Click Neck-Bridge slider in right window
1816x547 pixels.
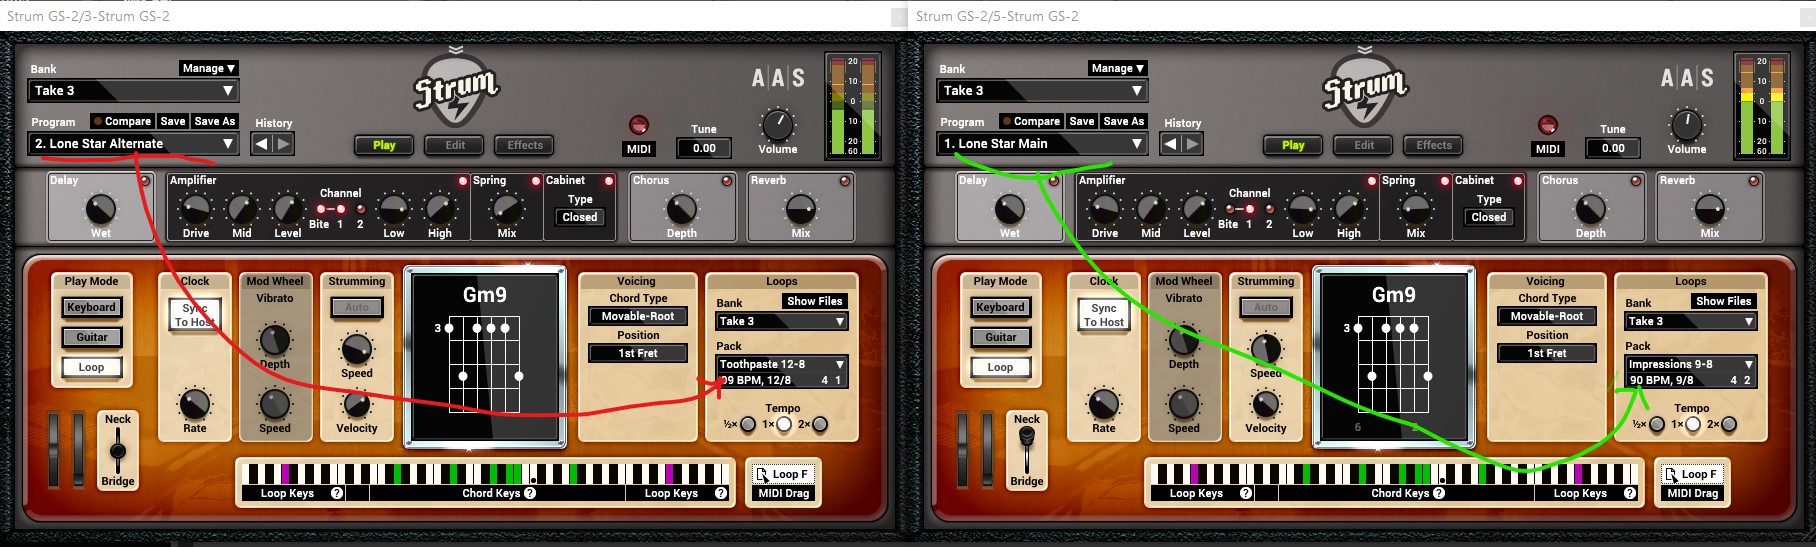click(1027, 450)
